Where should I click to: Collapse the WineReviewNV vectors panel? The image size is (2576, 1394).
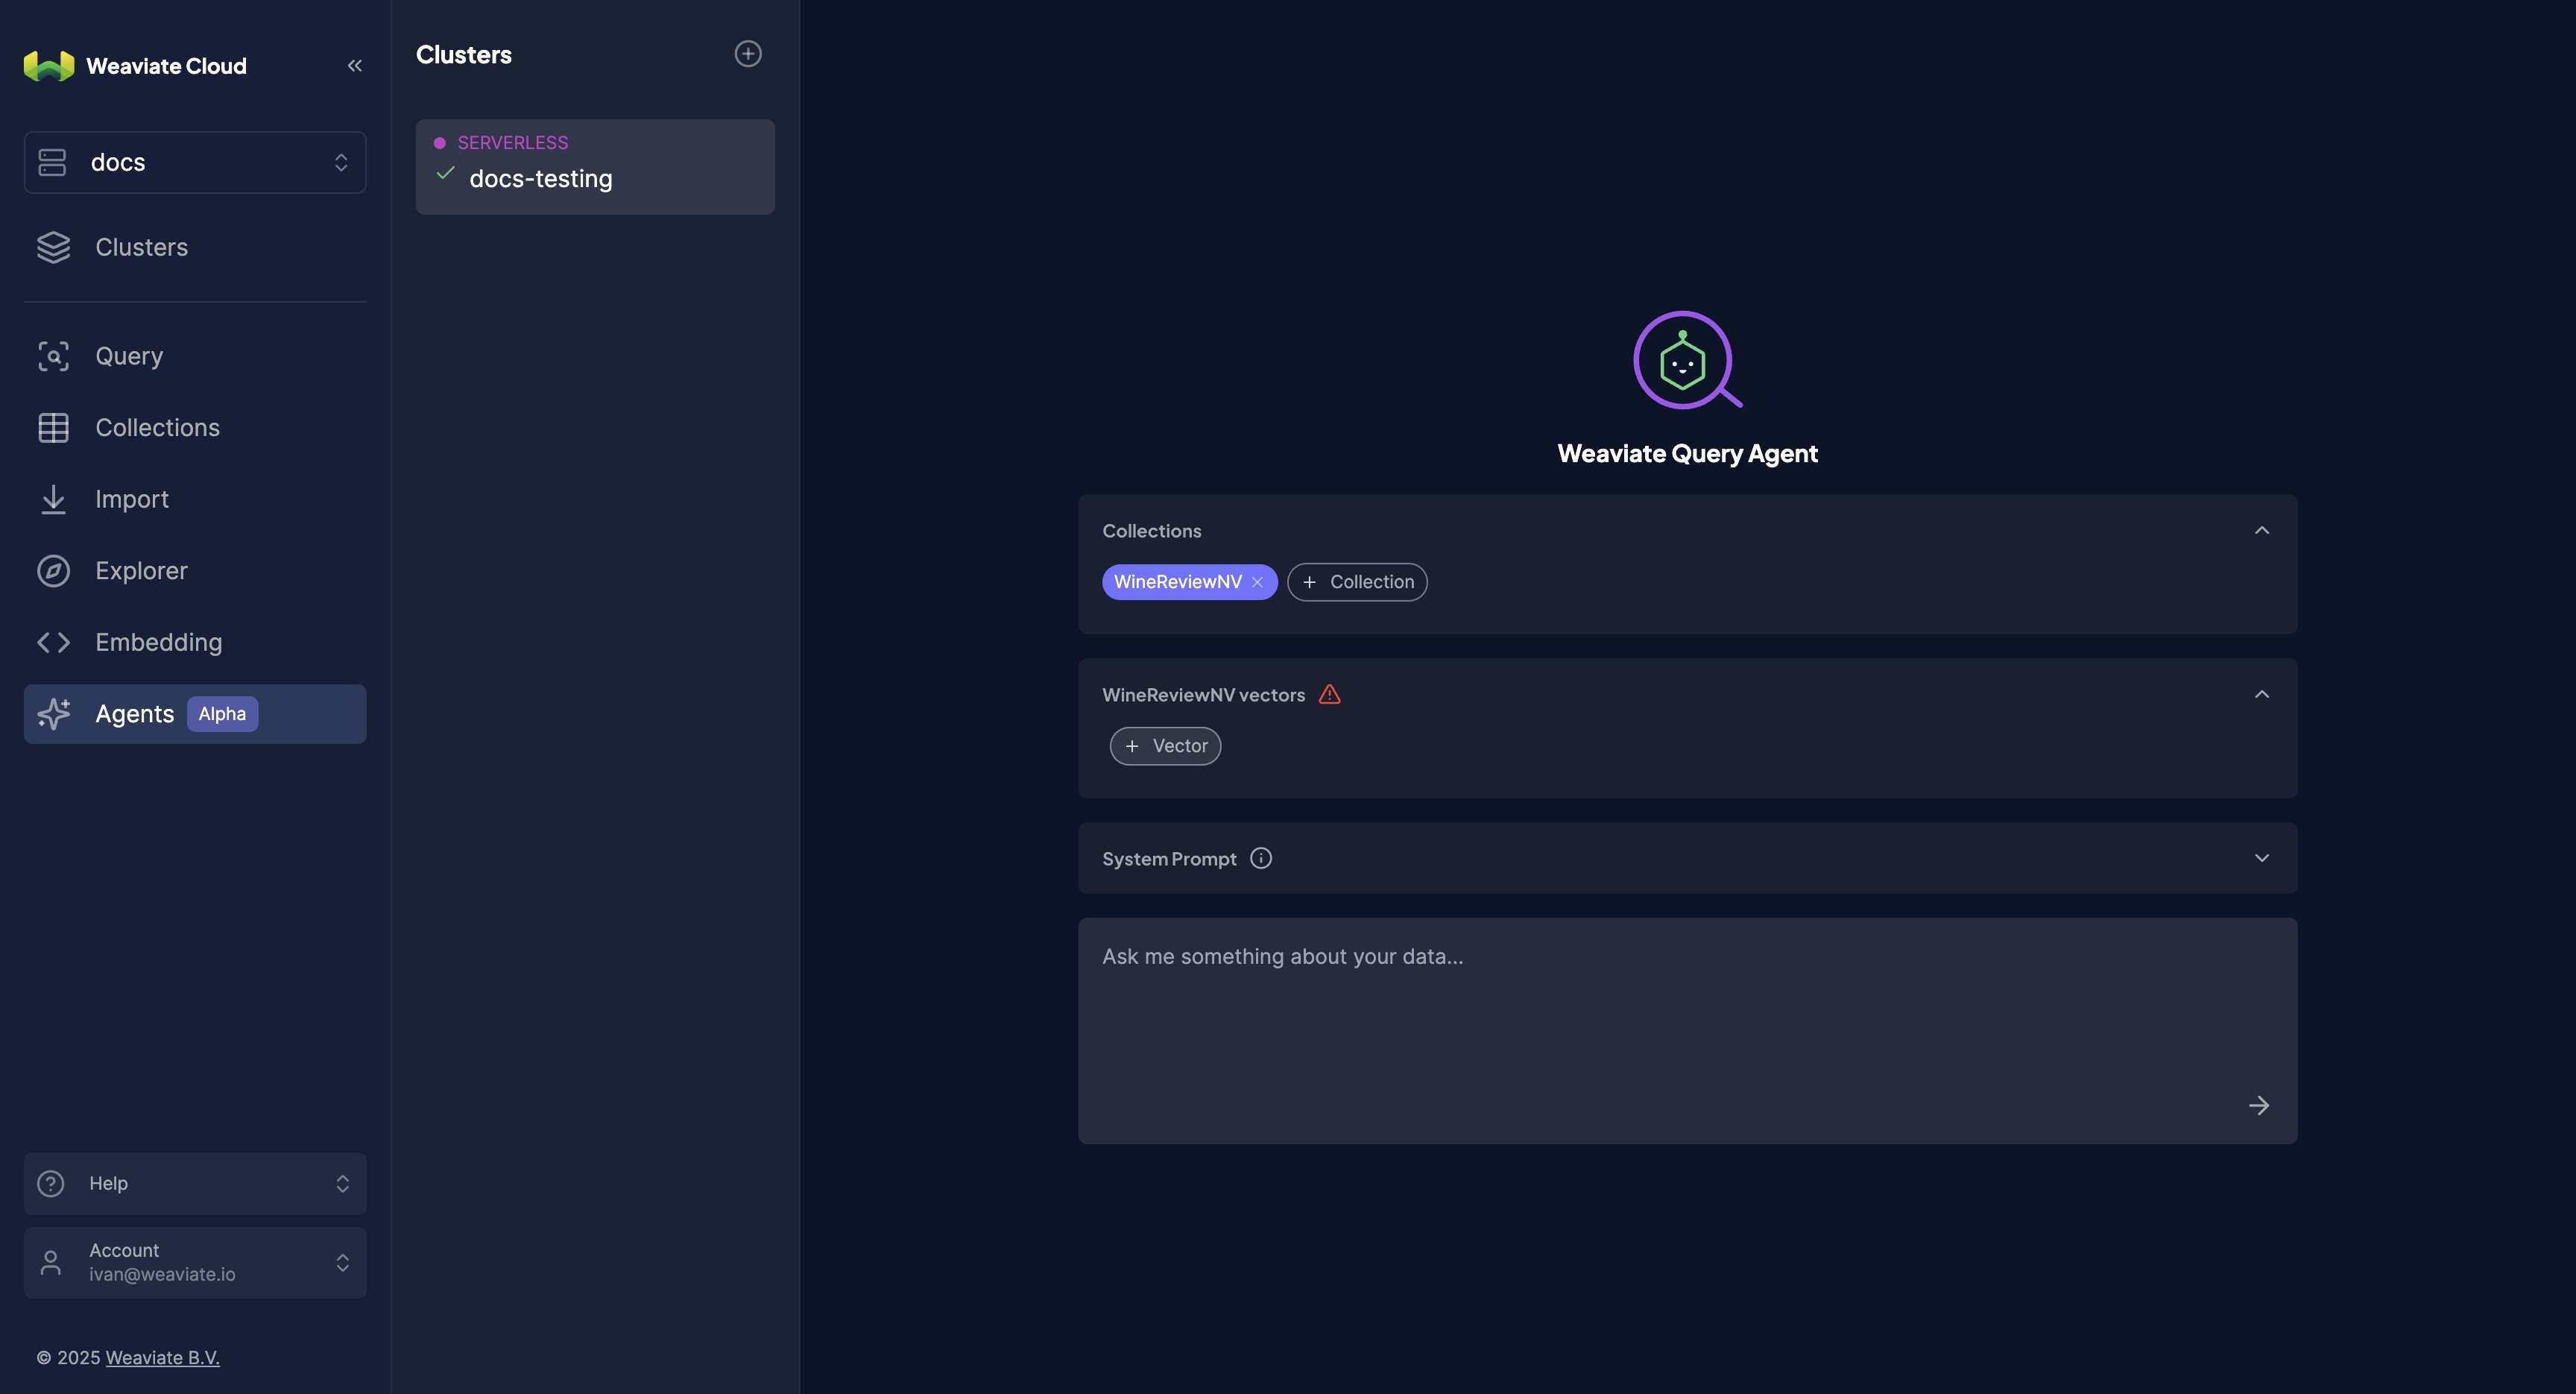click(x=2262, y=694)
